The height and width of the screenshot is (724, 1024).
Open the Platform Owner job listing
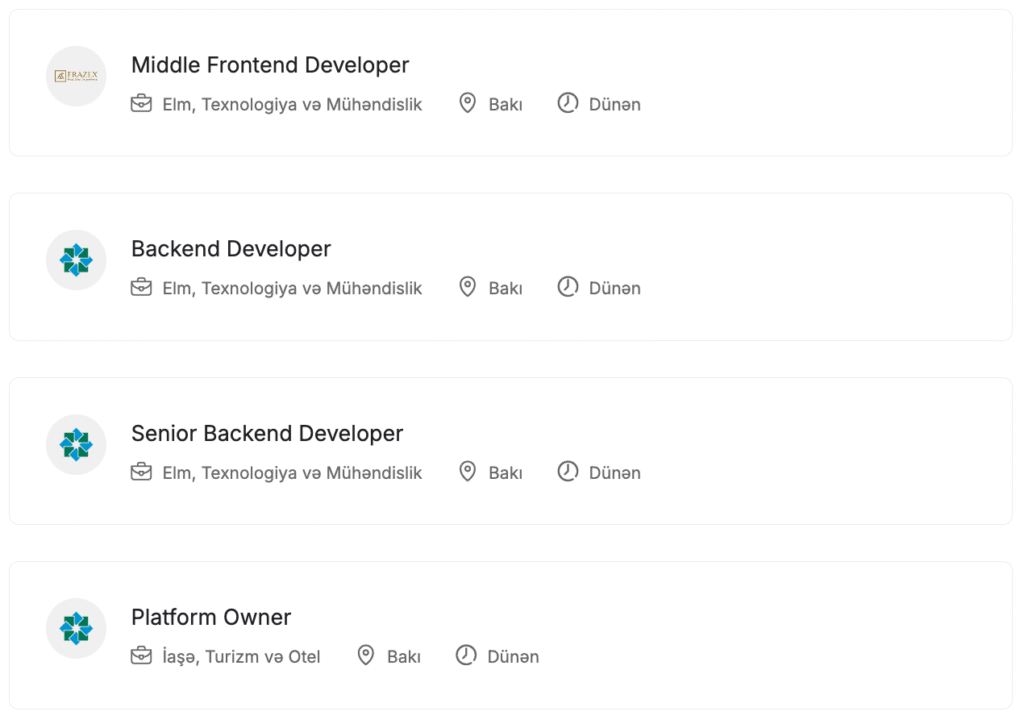[211, 617]
